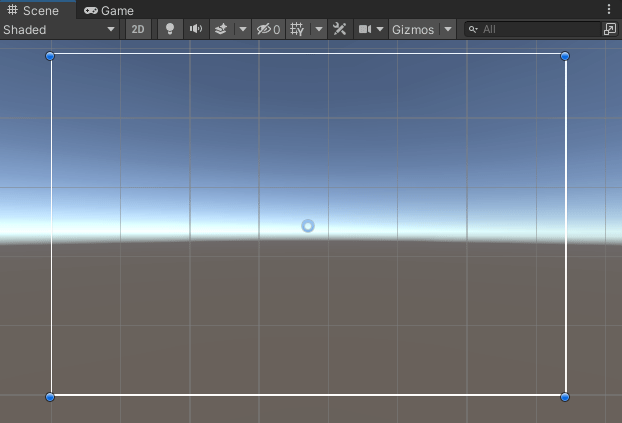Open the Gizmos dropdown arrow
Image resolution: width=622 pixels, height=423 pixels.
pyautogui.click(x=447, y=30)
